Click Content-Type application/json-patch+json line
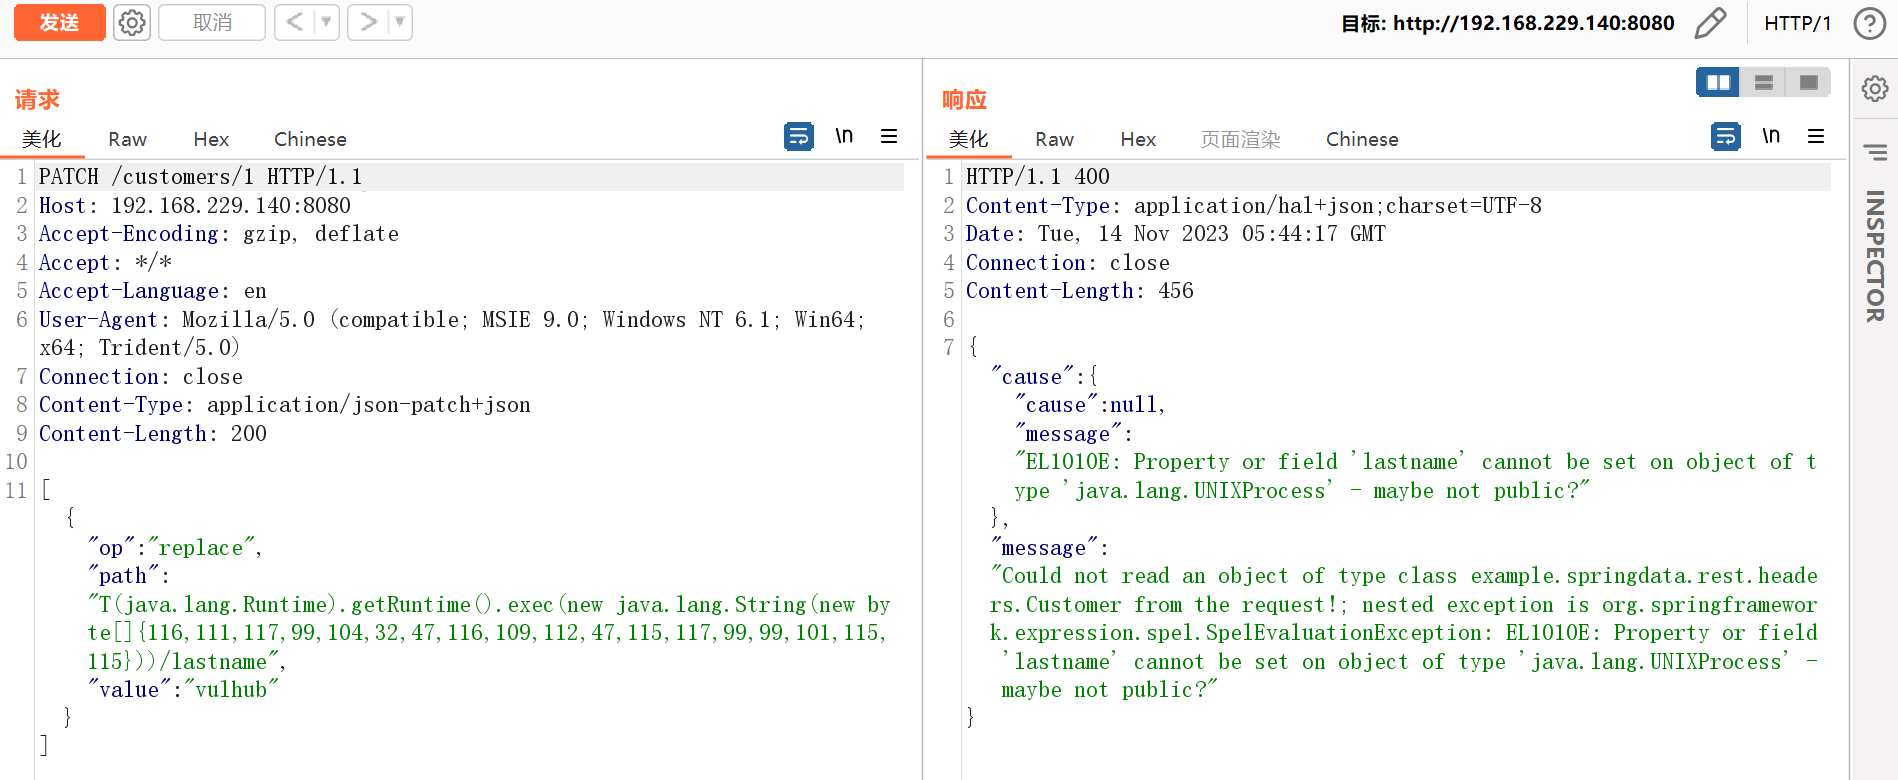The height and width of the screenshot is (780, 1898). 284,405
